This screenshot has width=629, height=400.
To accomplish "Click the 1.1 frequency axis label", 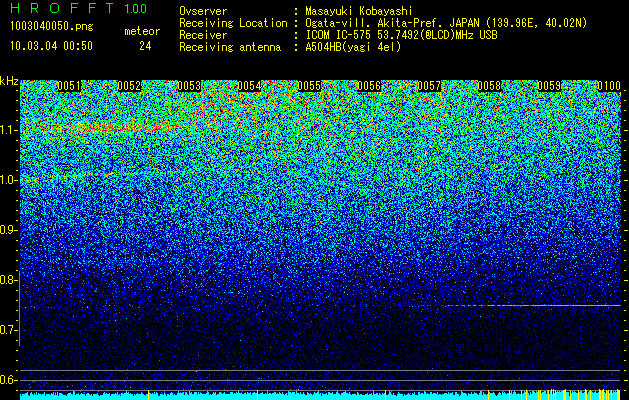I will tap(8, 130).
